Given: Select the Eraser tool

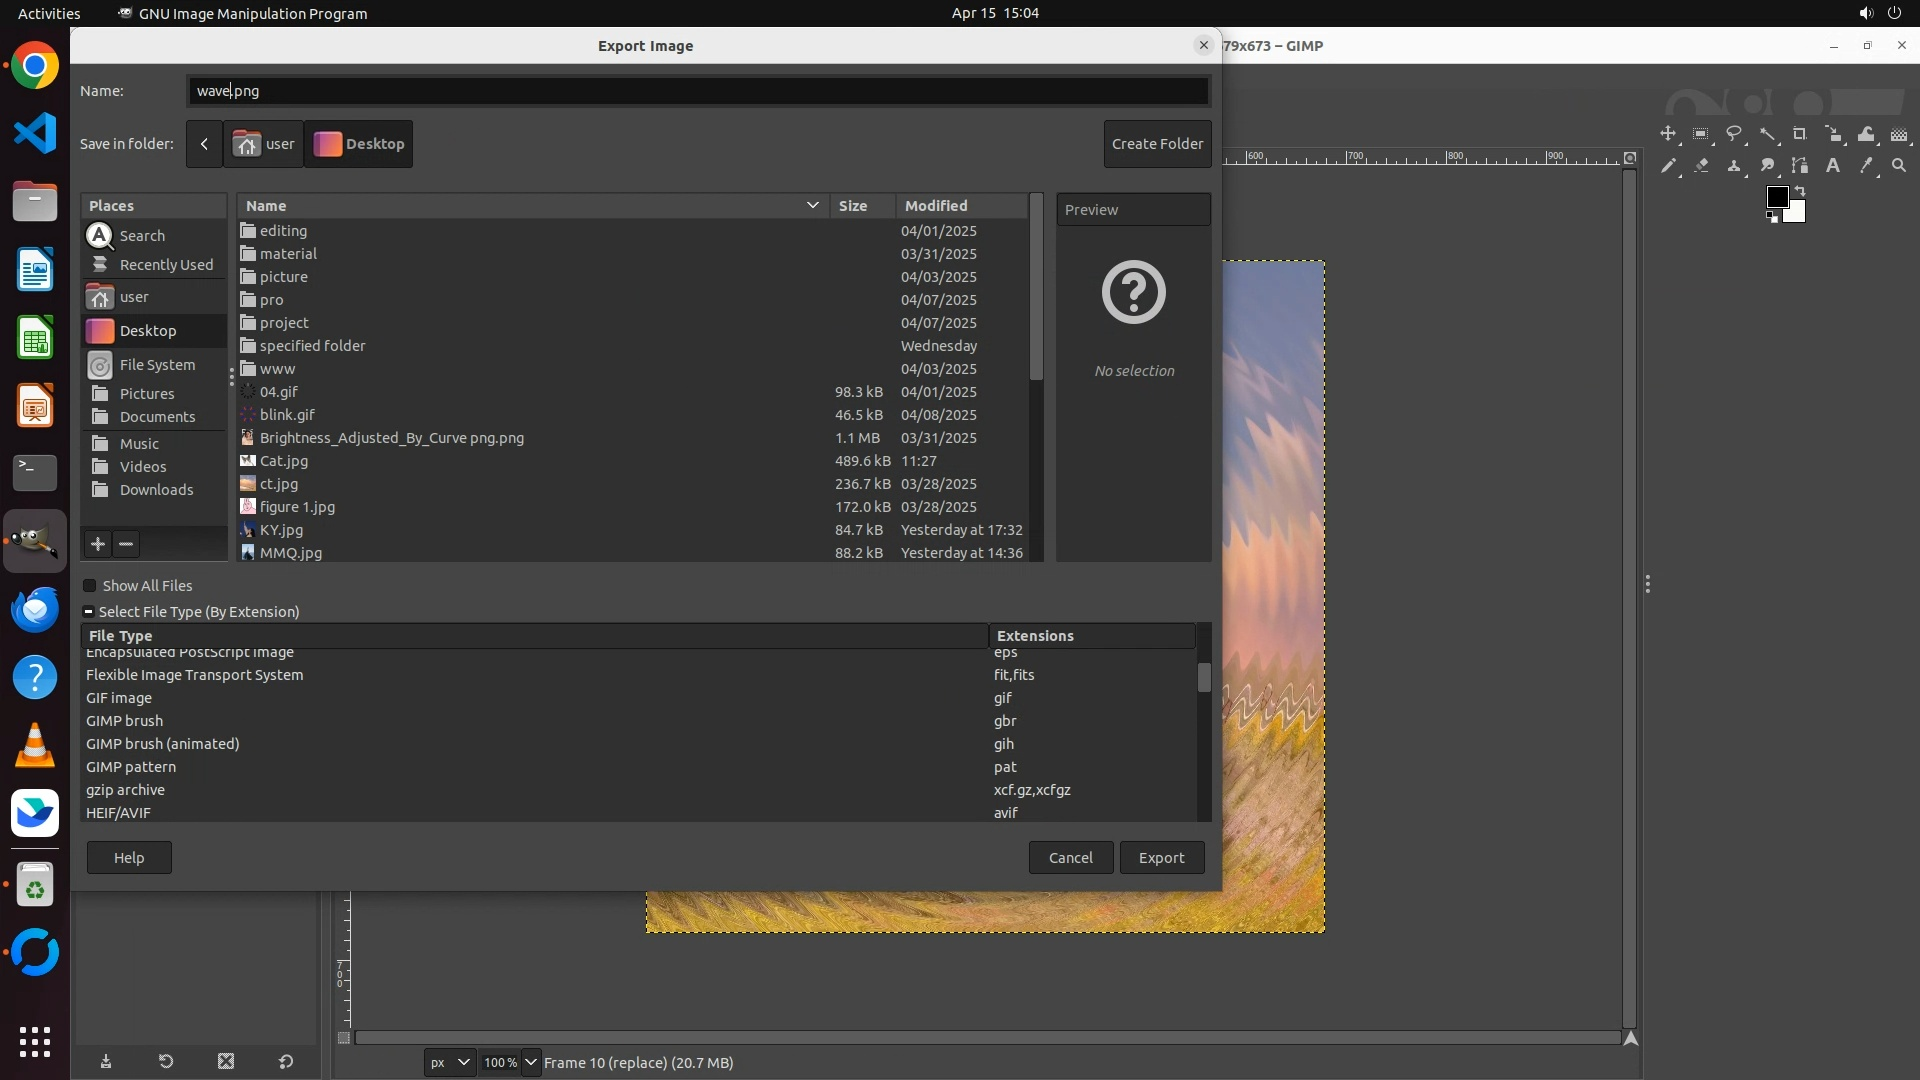Looking at the screenshot, I should [x=1701, y=166].
